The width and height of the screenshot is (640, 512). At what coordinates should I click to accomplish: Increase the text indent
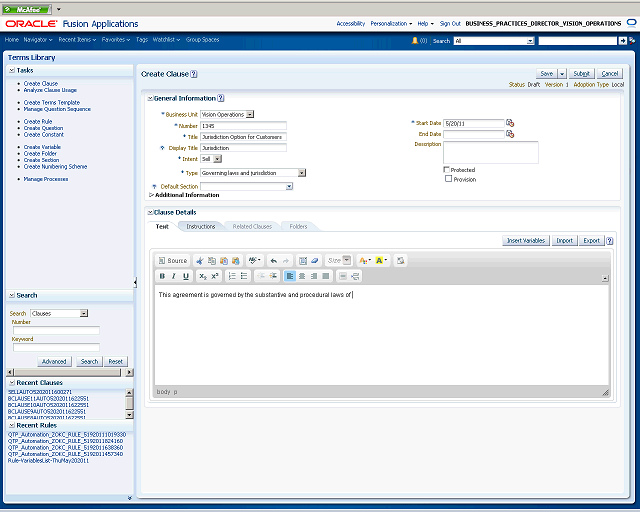click(x=273, y=276)
